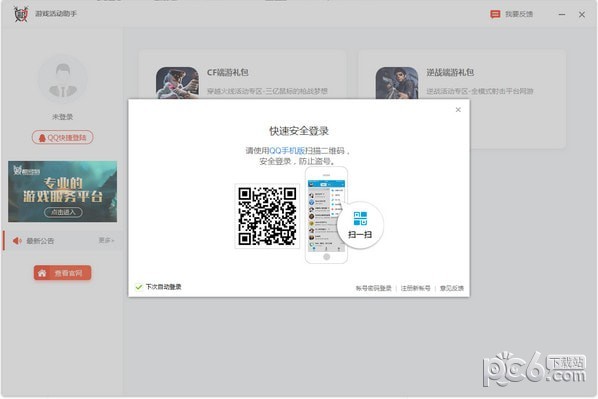598x399 pixels.
Task: Open the 逆战端游礼包 game icon
Action: tap(397, 83)
